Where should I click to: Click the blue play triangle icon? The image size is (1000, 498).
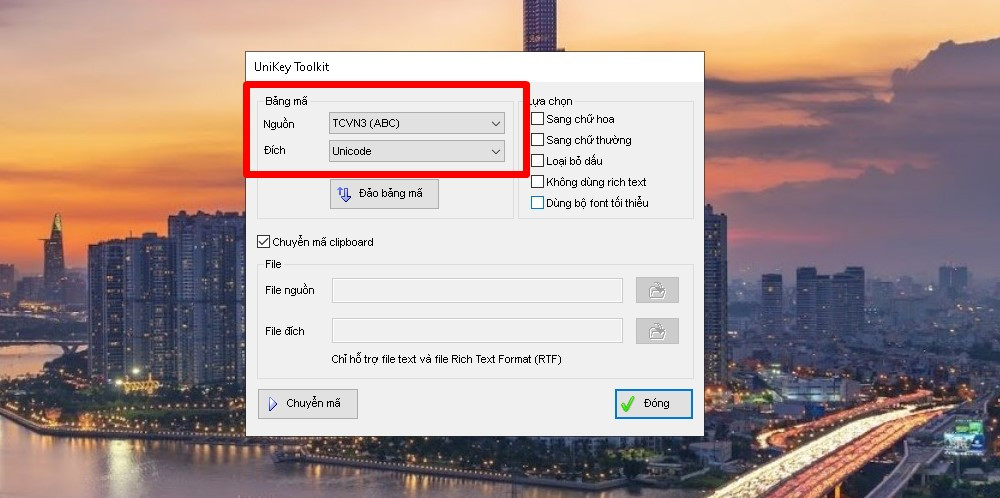point(273,404)
